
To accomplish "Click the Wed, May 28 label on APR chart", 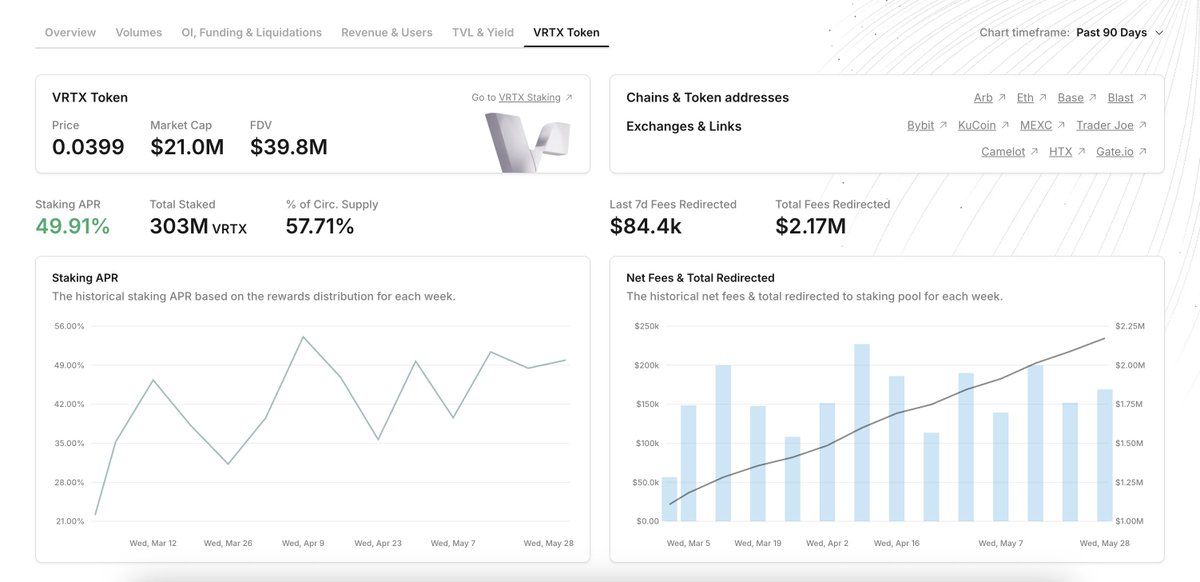I will [548, 543].
